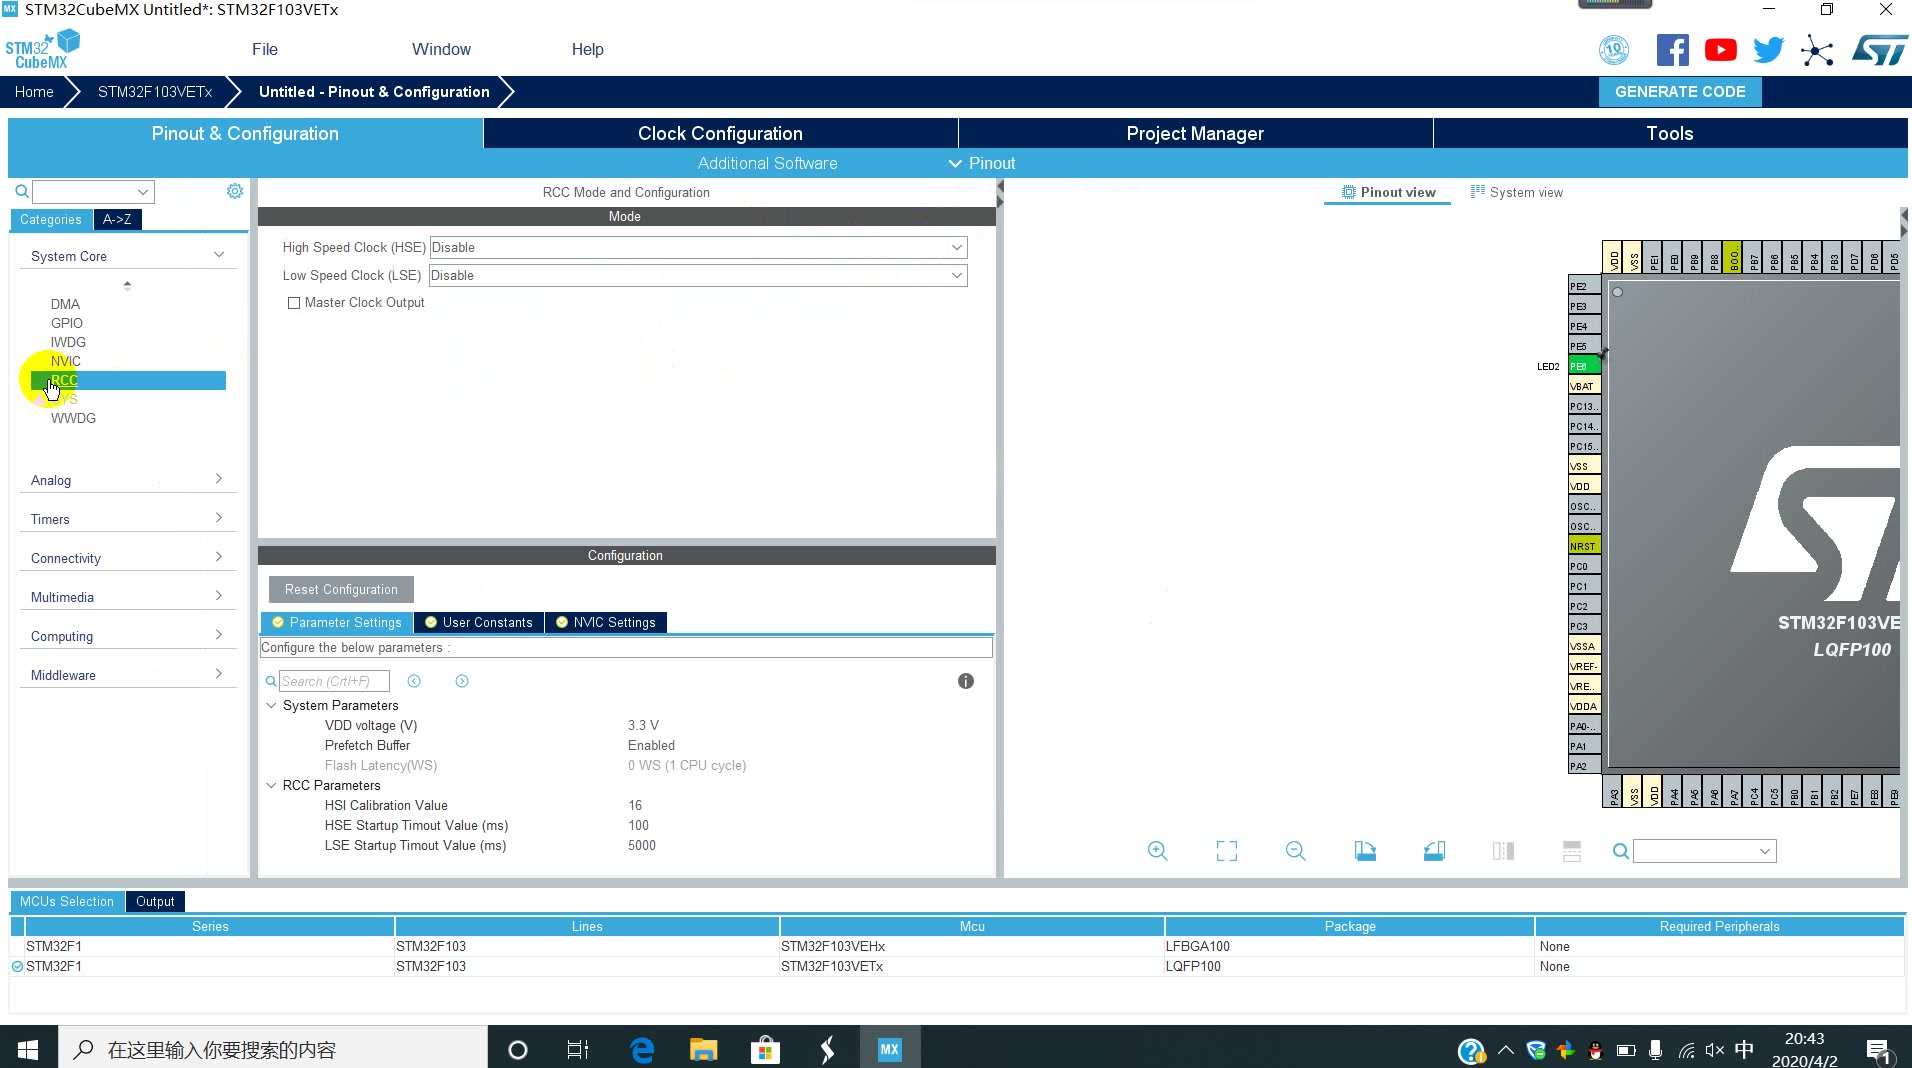The width and height of the screenshot is (1912, 1068).
Task: Select GPIO in System Core list
Action: click(x=67, y=323)
